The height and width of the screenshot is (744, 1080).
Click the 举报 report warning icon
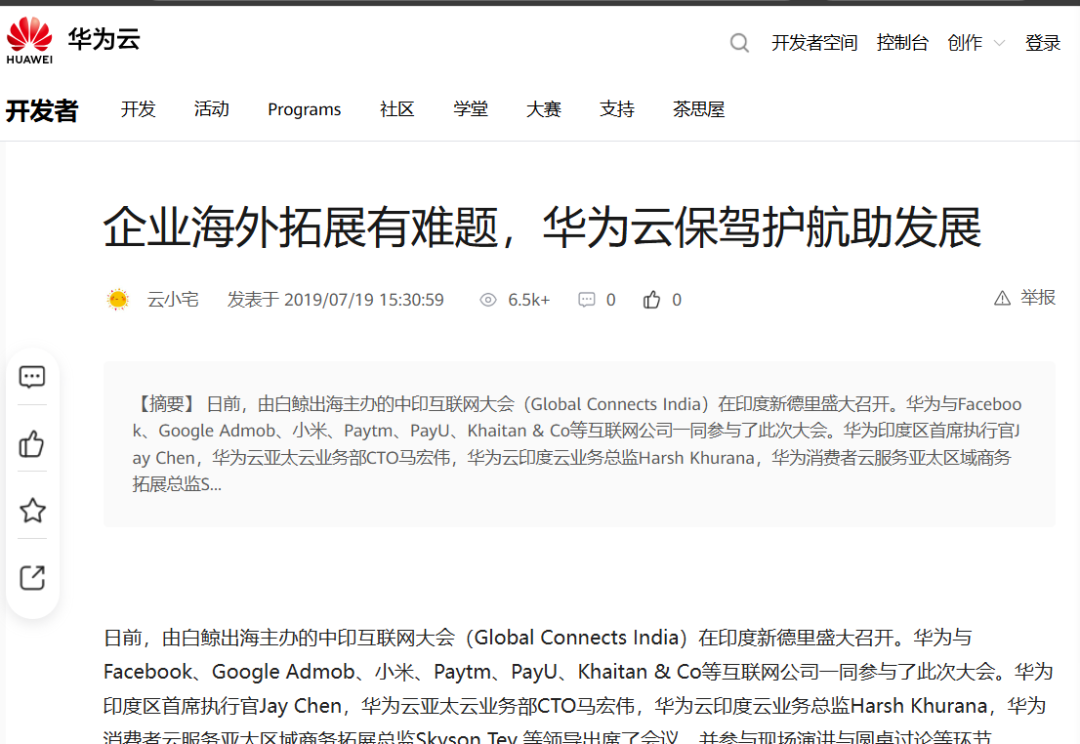click(x=1002, y=298)
